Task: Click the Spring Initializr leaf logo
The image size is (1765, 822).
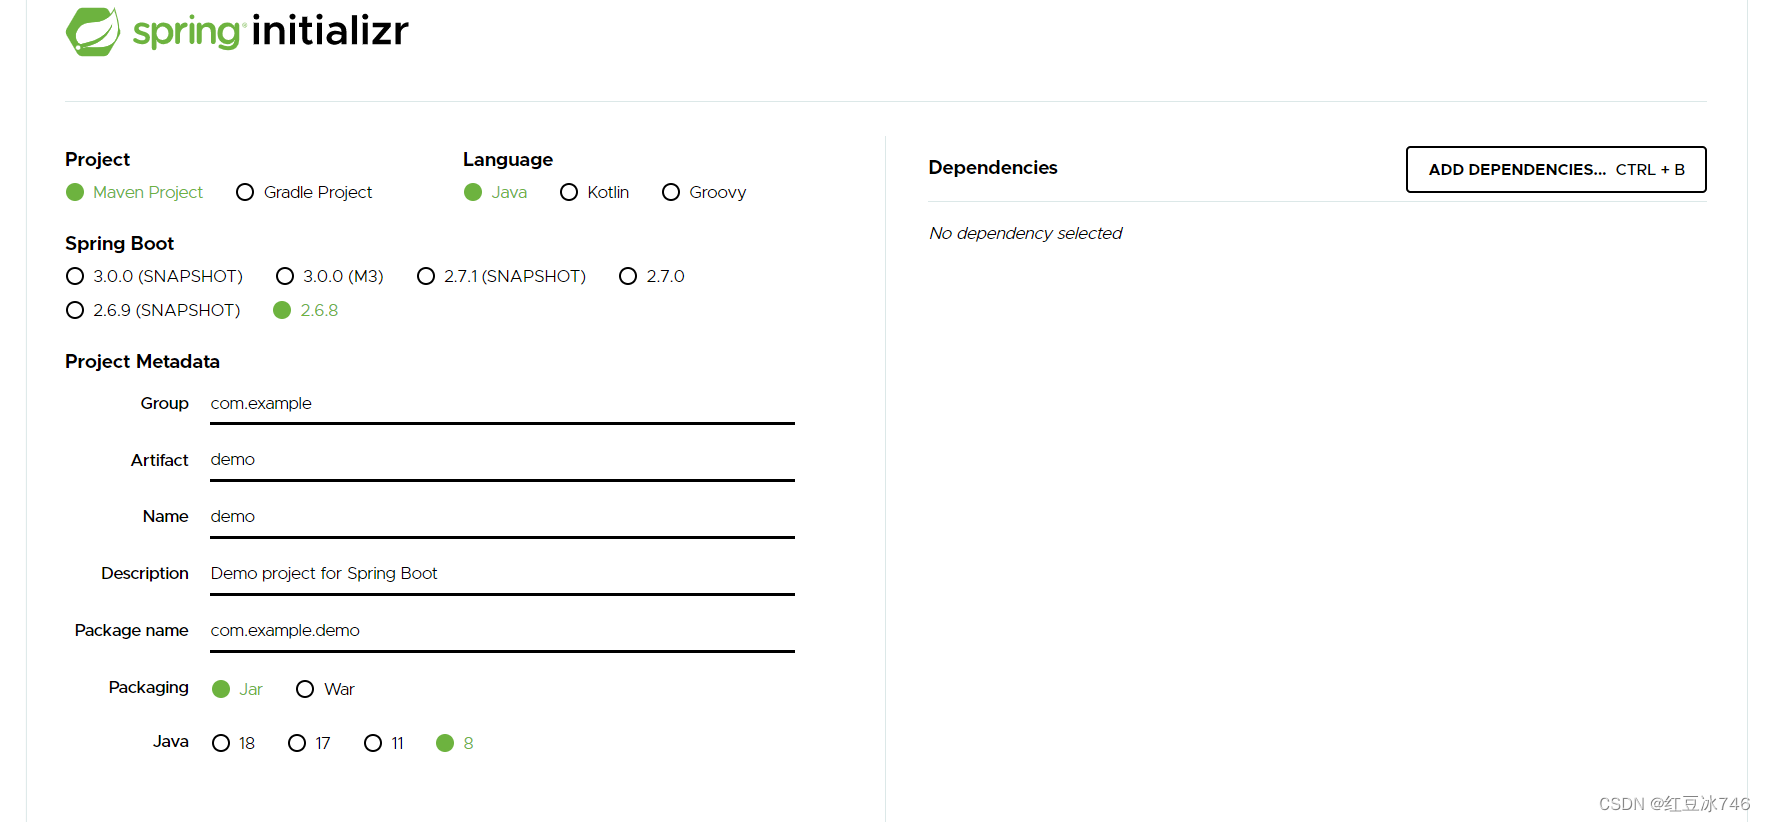Action: 93,31
